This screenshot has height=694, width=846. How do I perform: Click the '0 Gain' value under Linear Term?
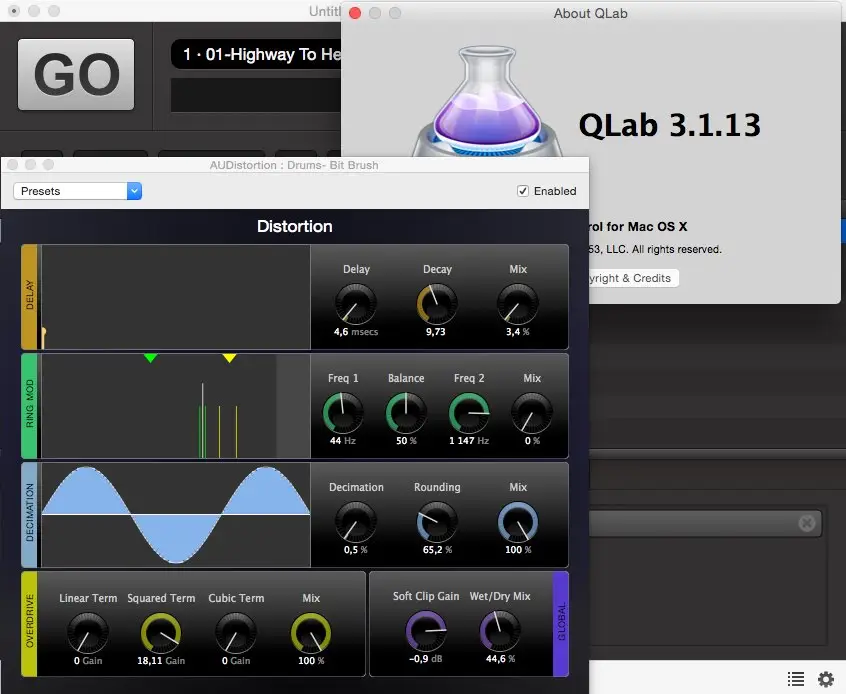pyautogui.click(x=88, y=661)
